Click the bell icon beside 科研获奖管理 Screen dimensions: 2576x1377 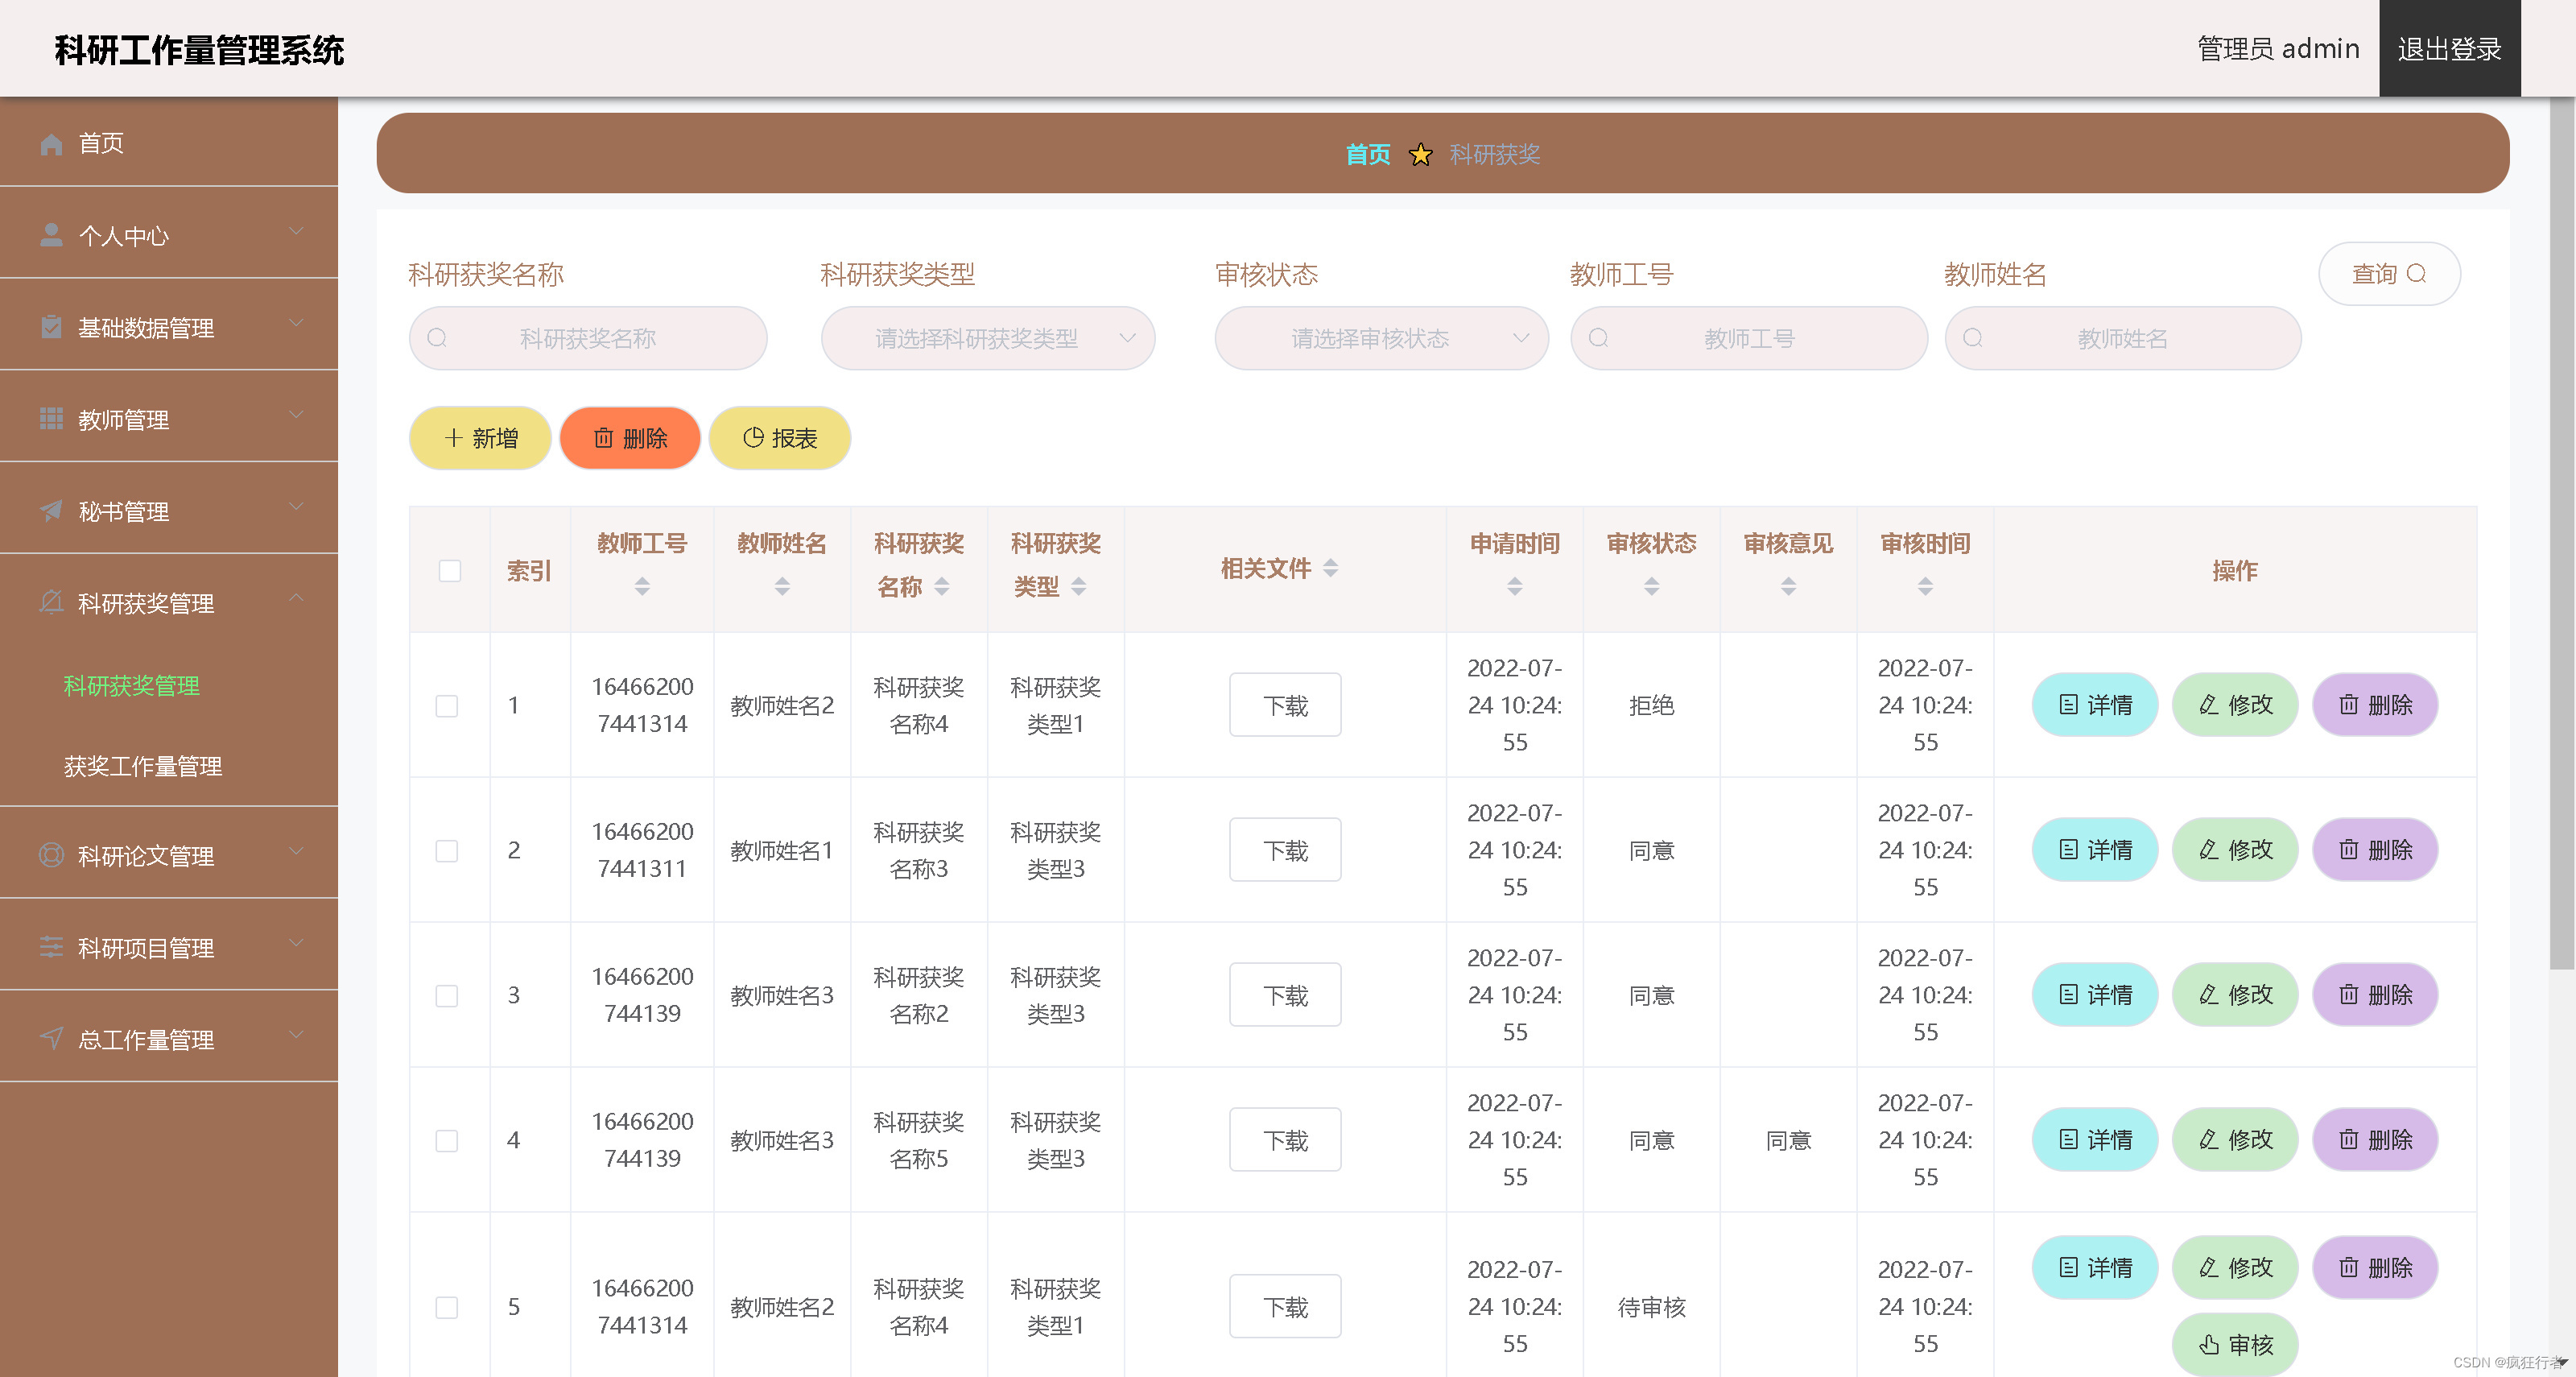point(51,603)
